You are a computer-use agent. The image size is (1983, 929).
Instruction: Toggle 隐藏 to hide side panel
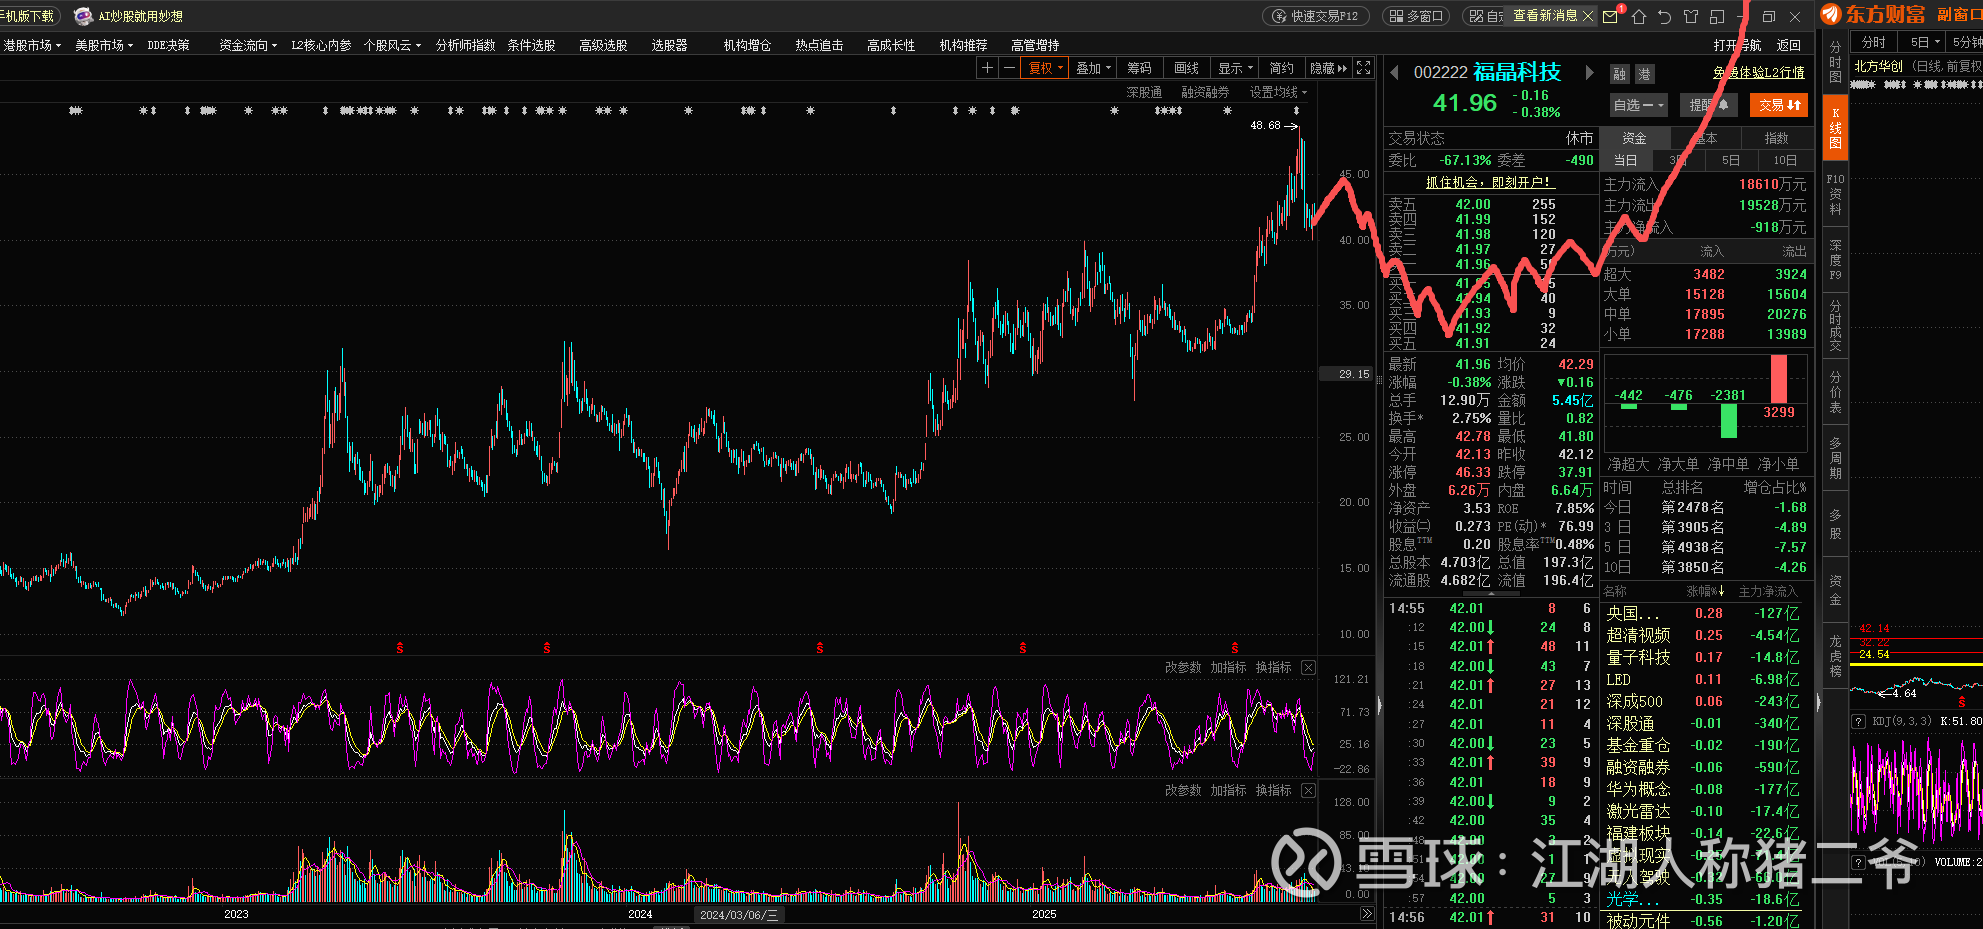click(1328, 68)
